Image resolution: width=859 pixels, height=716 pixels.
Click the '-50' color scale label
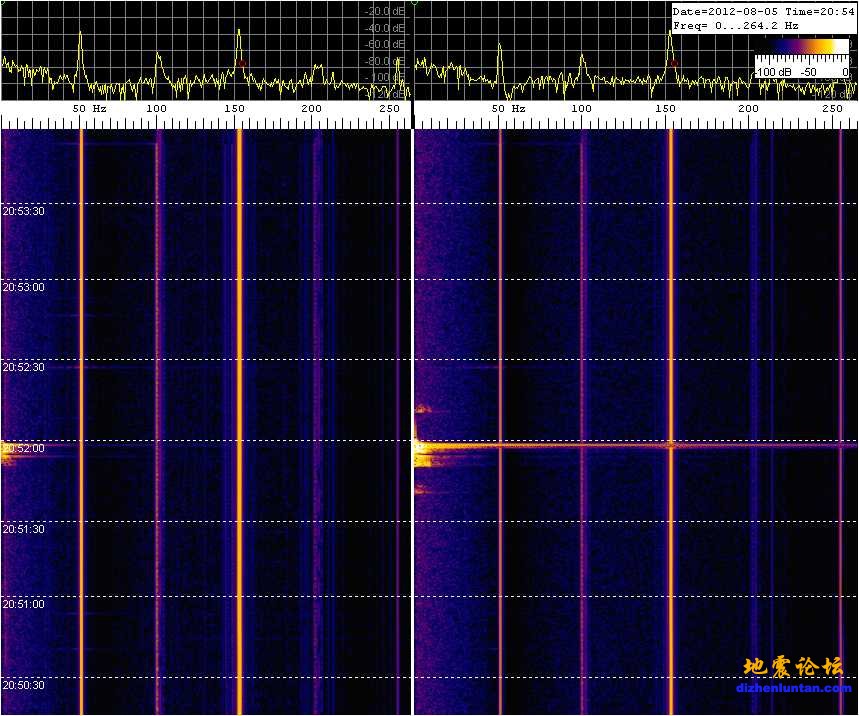[x=809, y=72]
